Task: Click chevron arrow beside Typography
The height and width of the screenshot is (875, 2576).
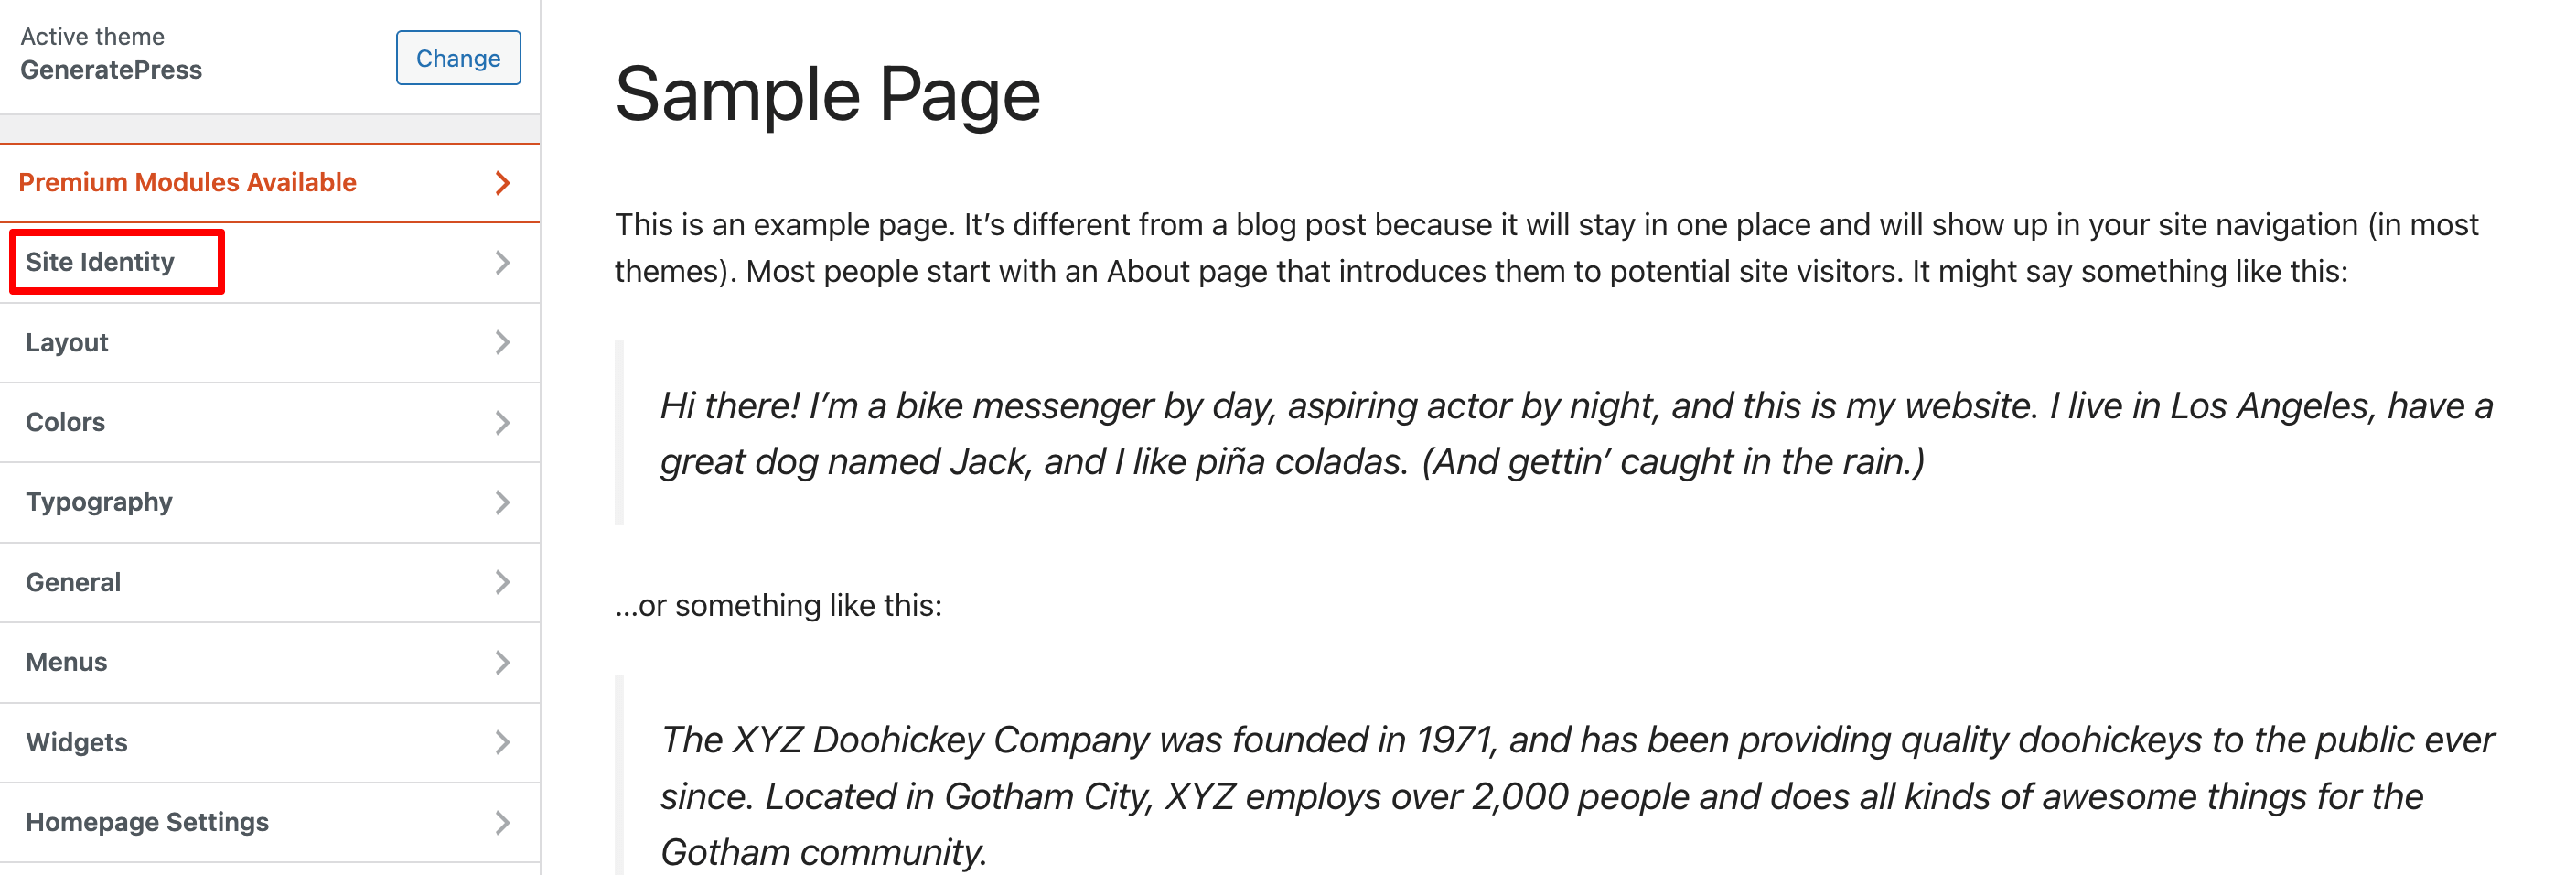Action: coord(503,502)
